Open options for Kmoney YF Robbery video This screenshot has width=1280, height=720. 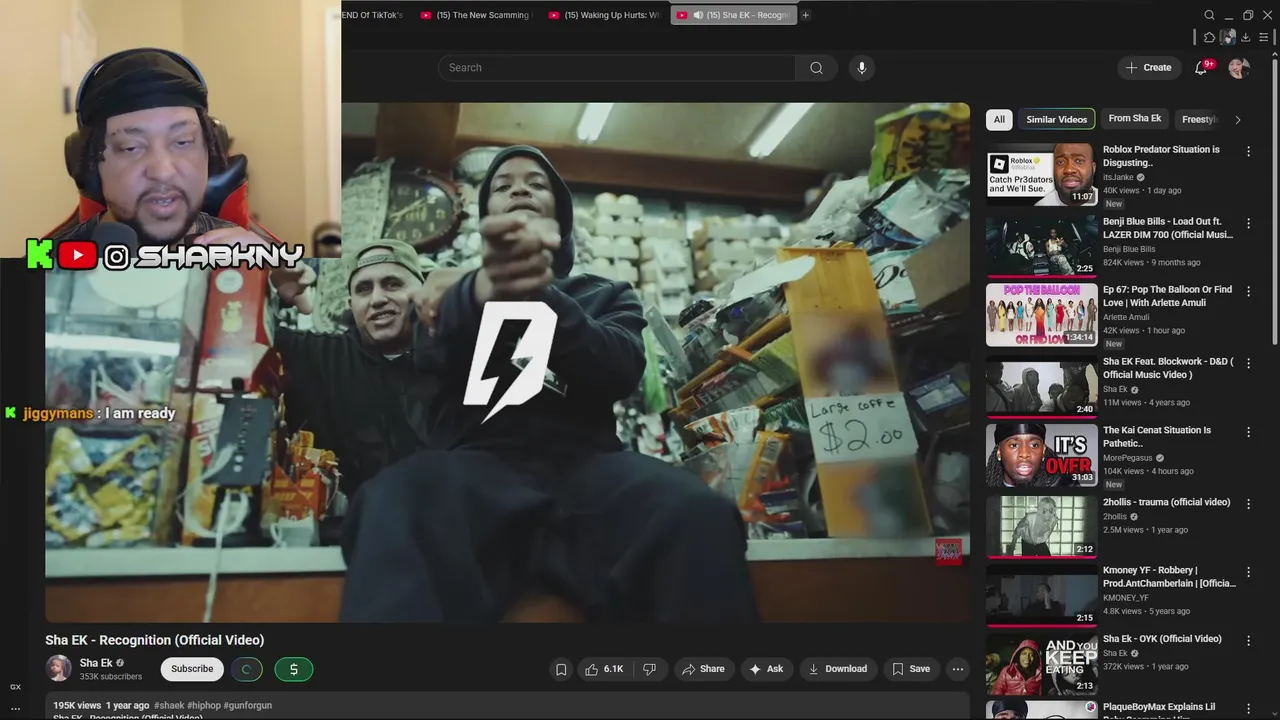1248,572
